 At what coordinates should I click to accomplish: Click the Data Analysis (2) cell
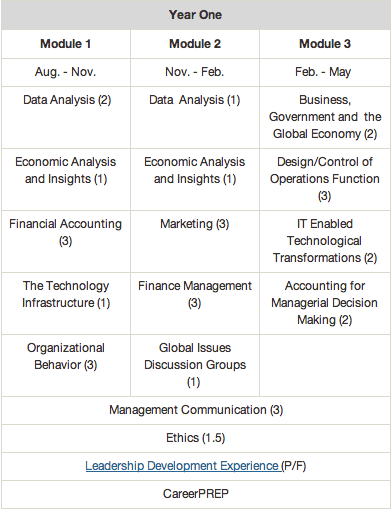66,117
